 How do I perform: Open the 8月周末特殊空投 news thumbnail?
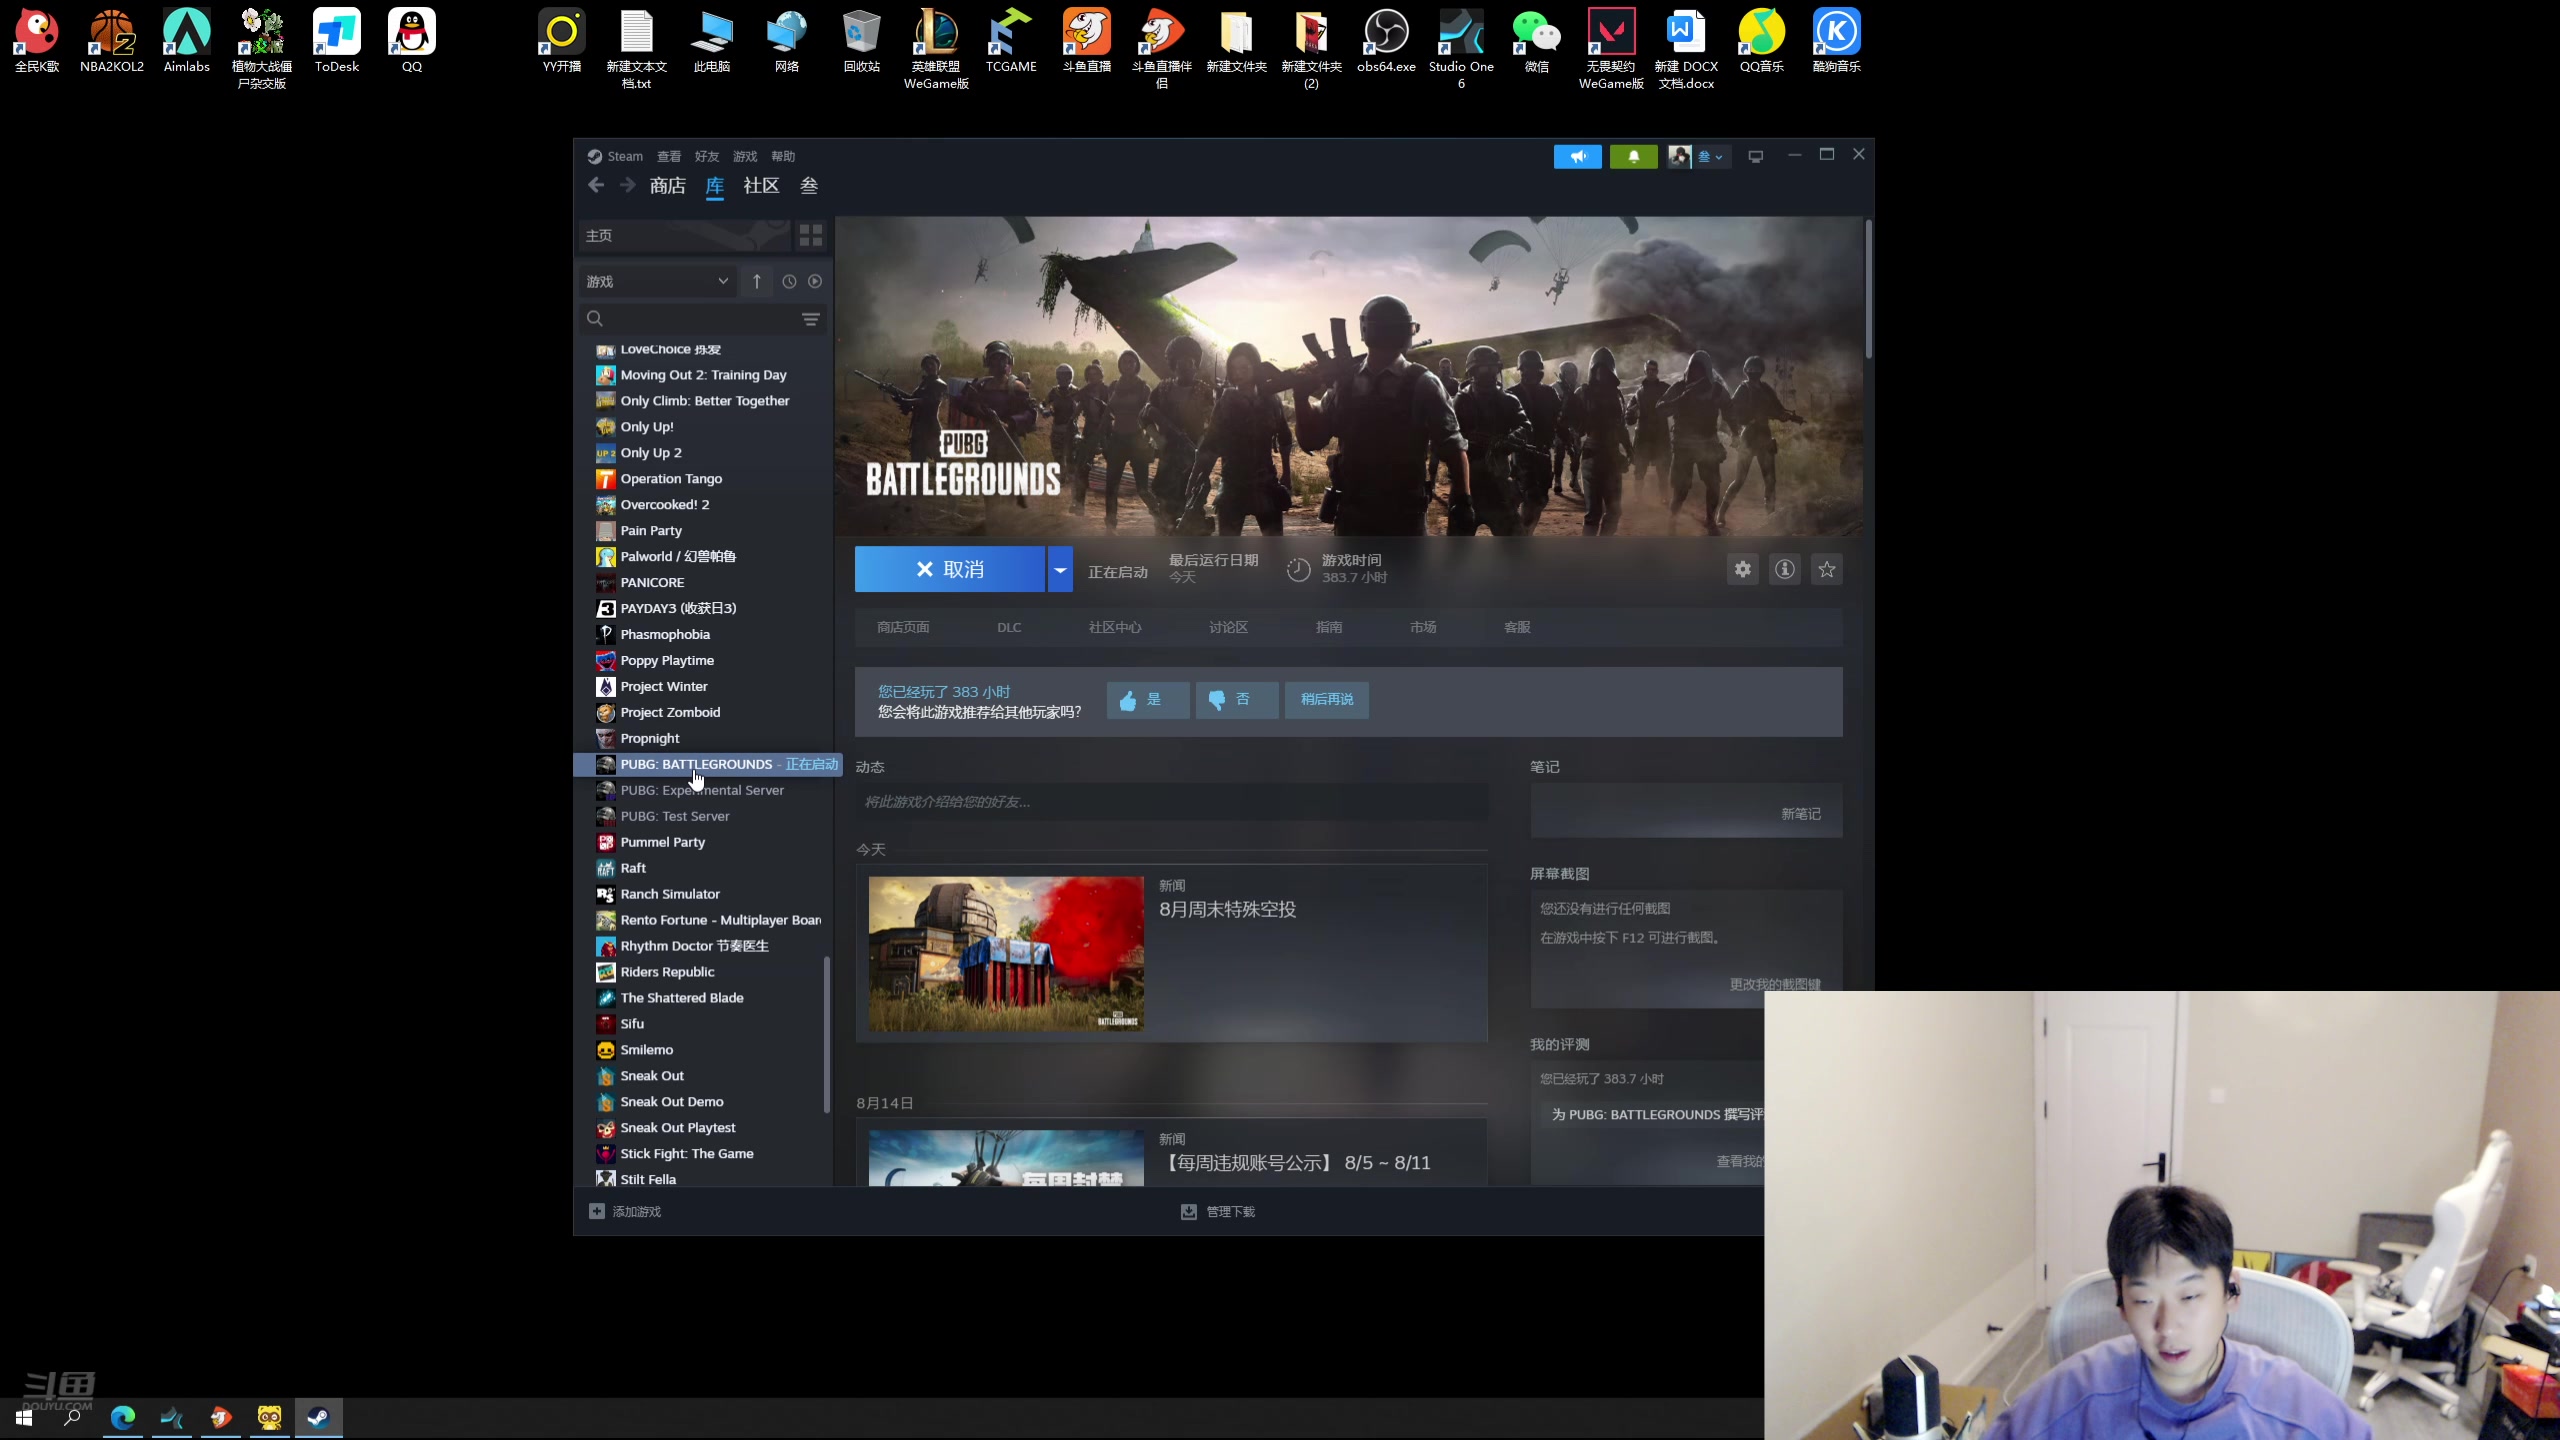[x=1006, y=954]
